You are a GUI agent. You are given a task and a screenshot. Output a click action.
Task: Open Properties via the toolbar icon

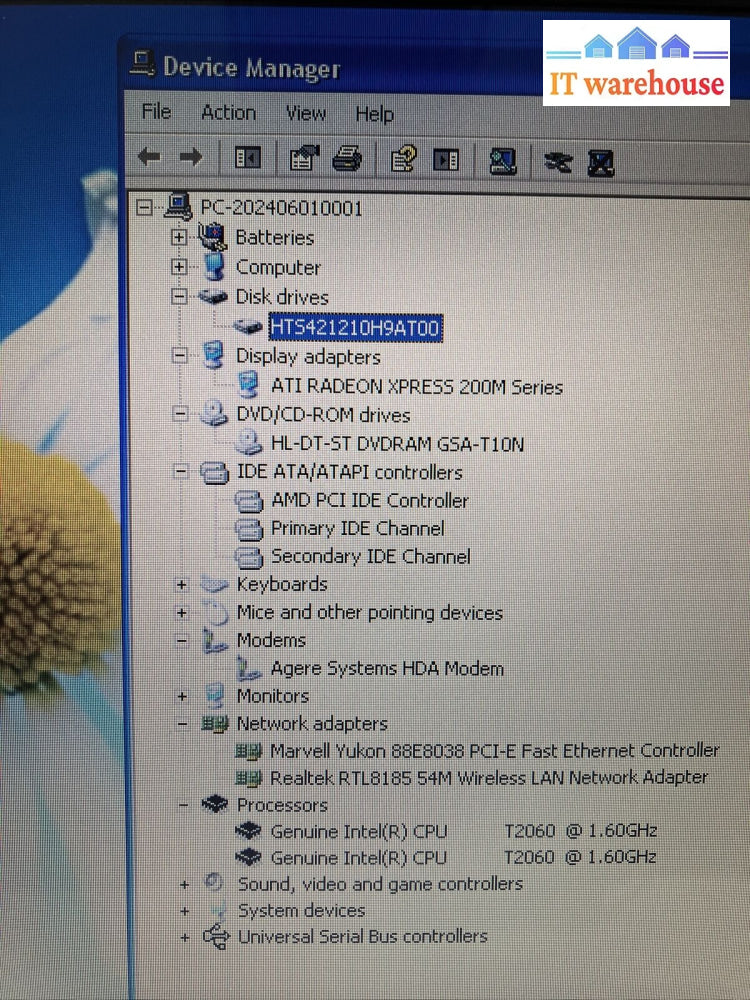point(304,158)
